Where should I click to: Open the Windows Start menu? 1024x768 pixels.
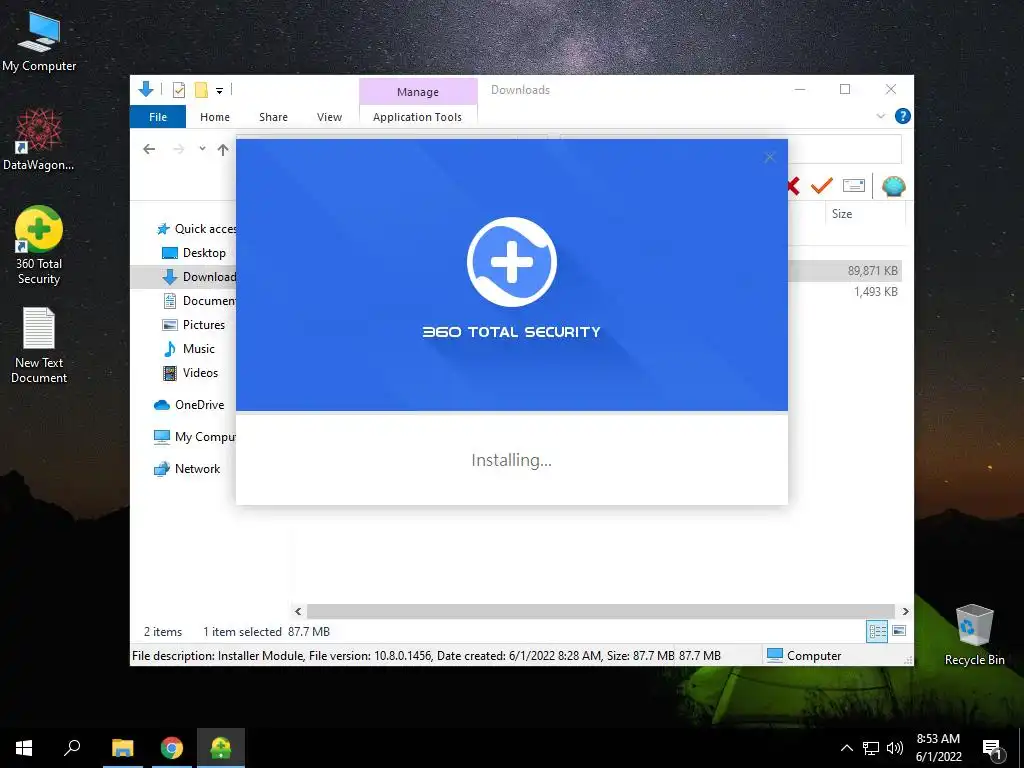(24, 748)
